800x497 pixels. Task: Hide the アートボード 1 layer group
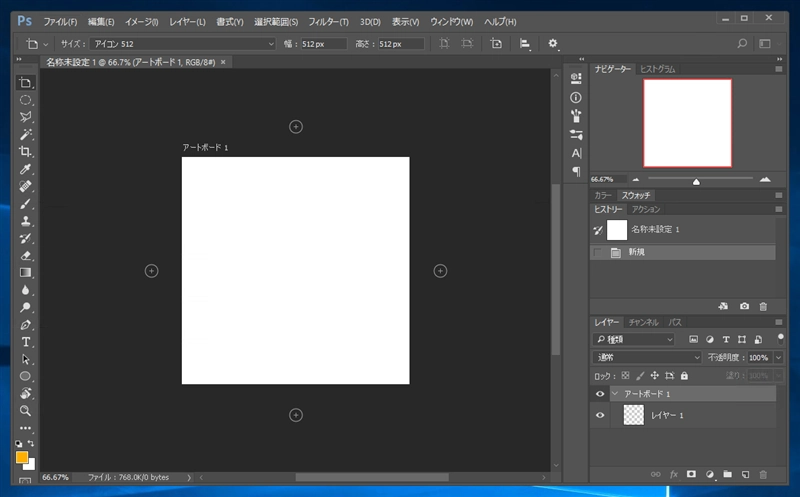point(600,394)
